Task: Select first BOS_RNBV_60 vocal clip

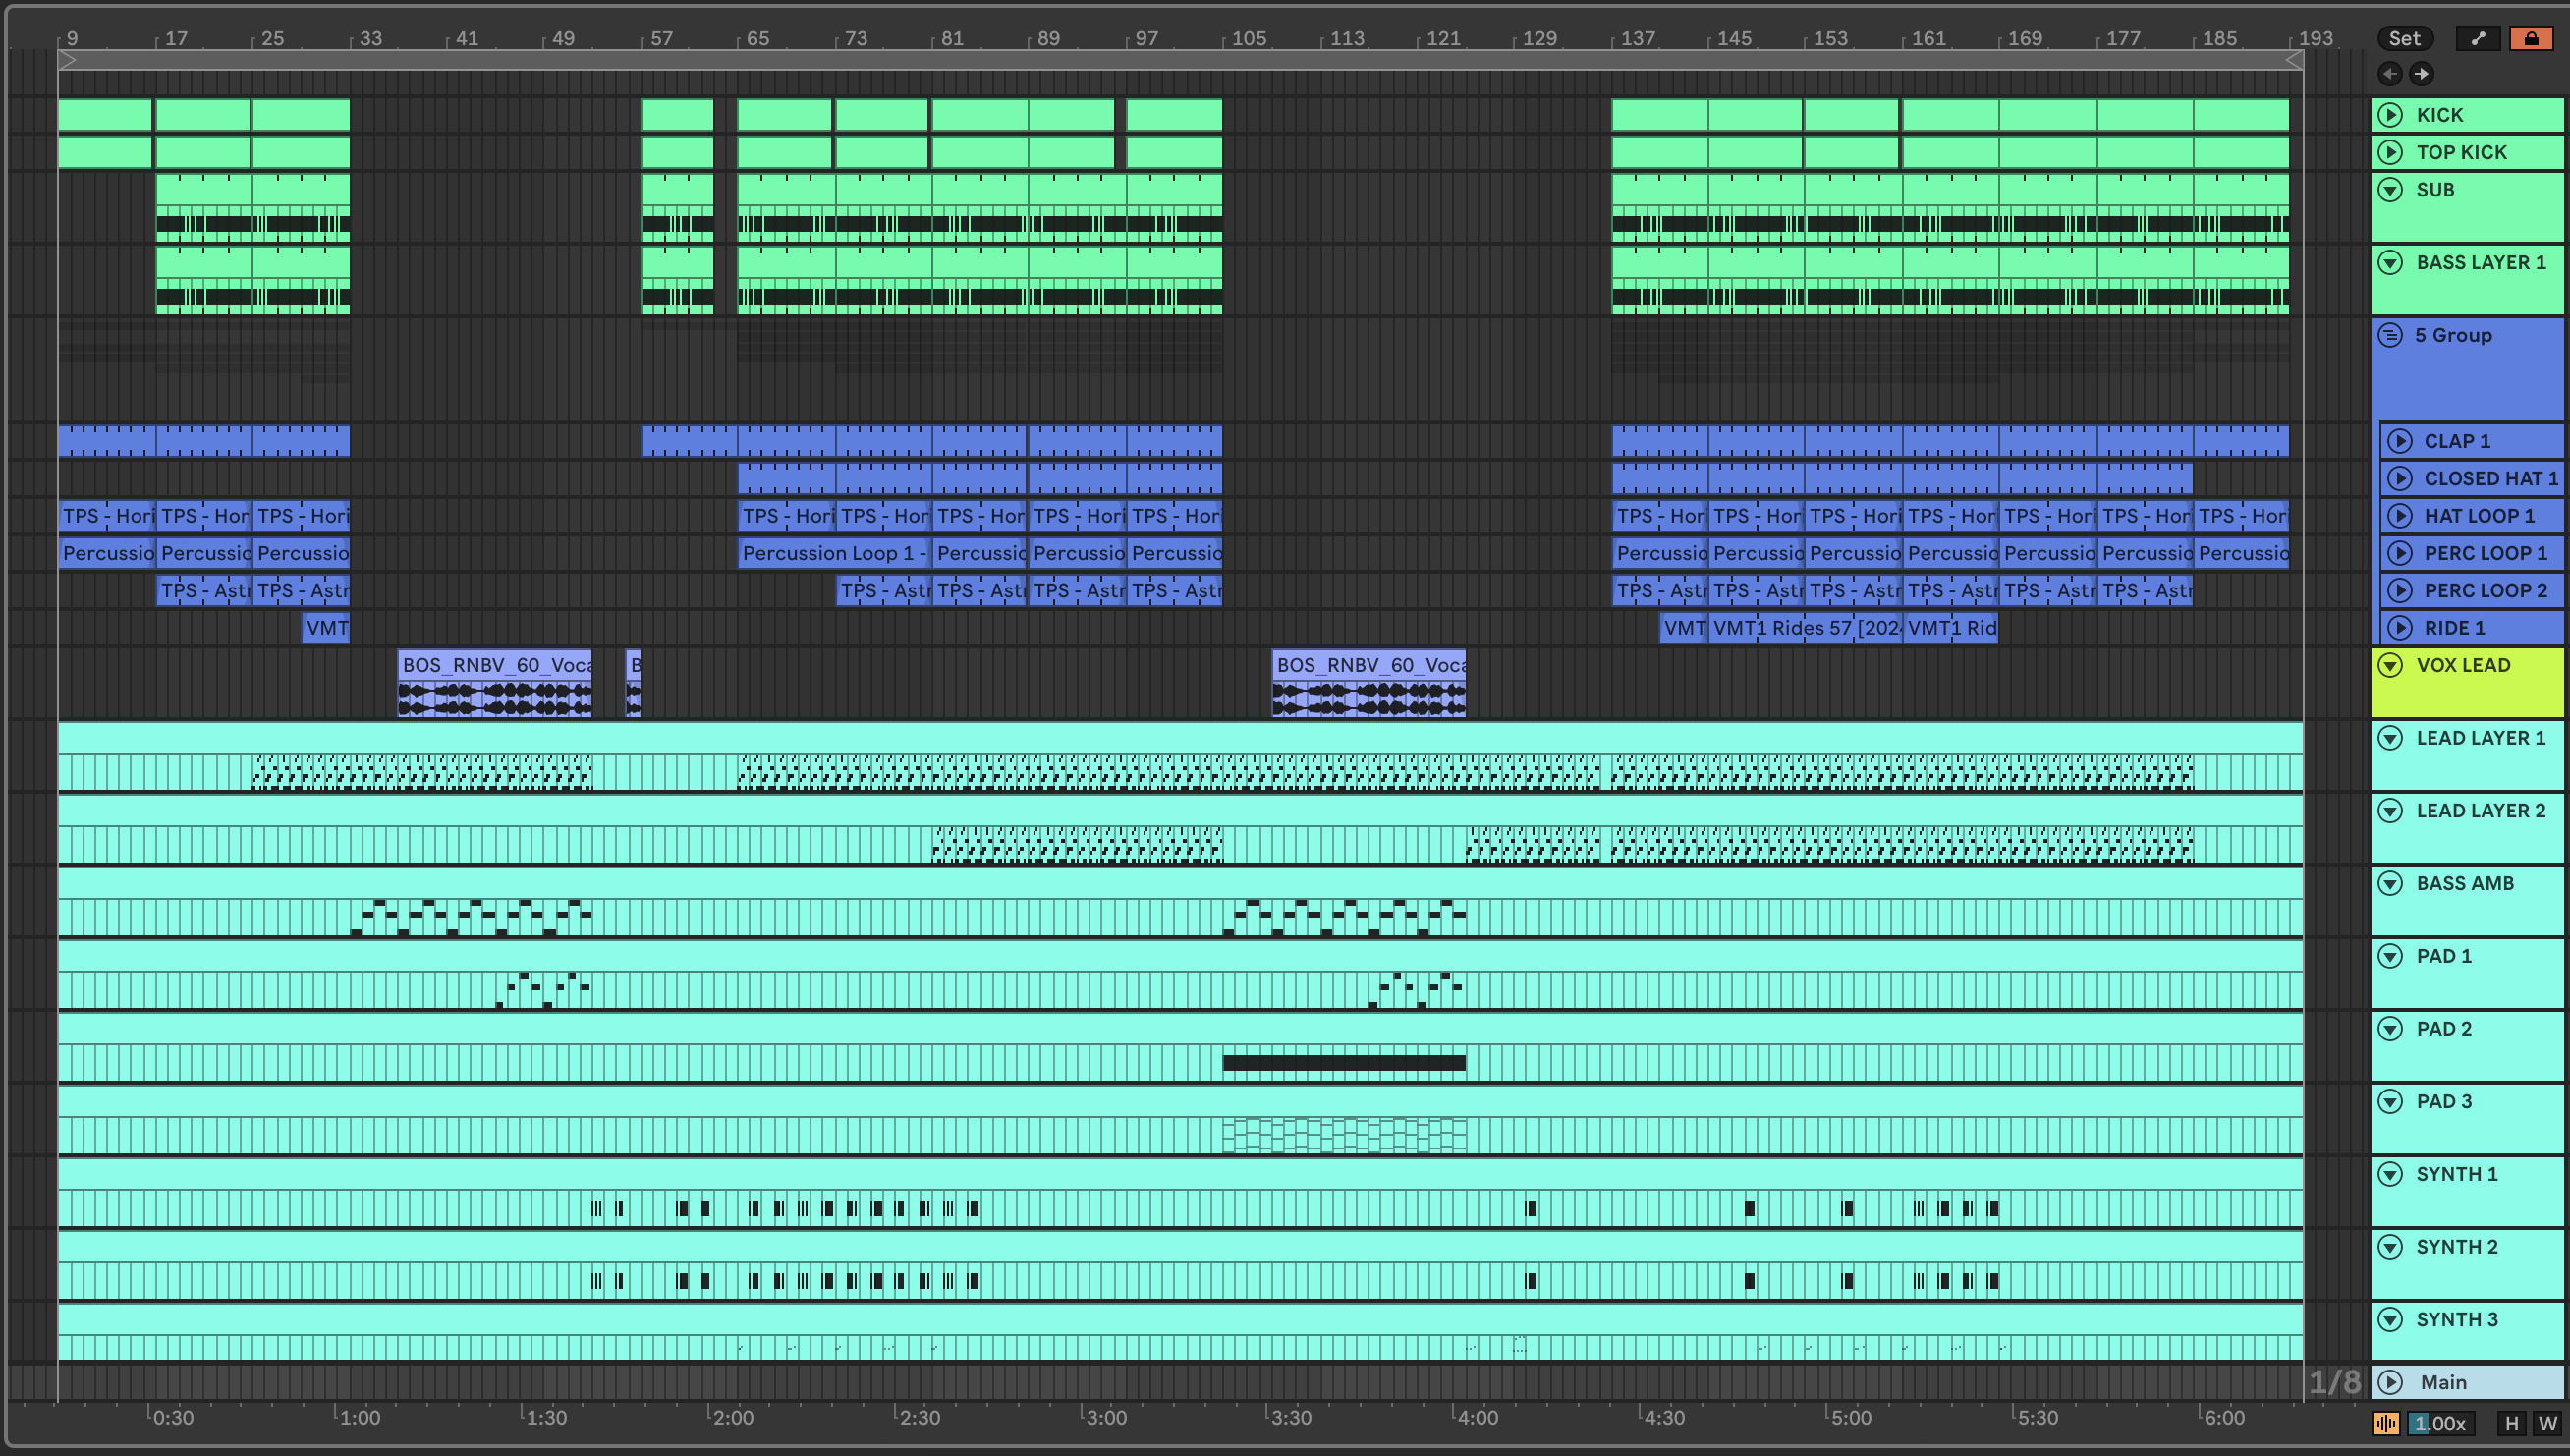Action: click(x=494, y=665)
